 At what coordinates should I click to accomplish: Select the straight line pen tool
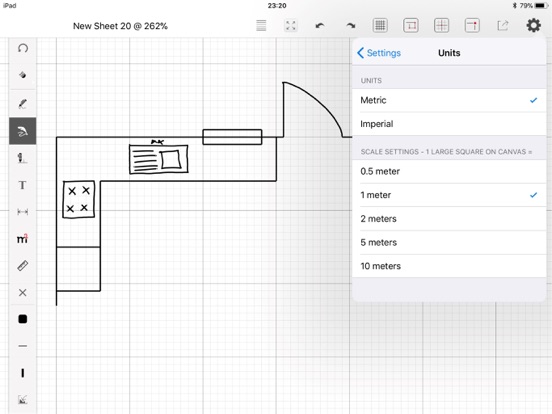(23, 158)
